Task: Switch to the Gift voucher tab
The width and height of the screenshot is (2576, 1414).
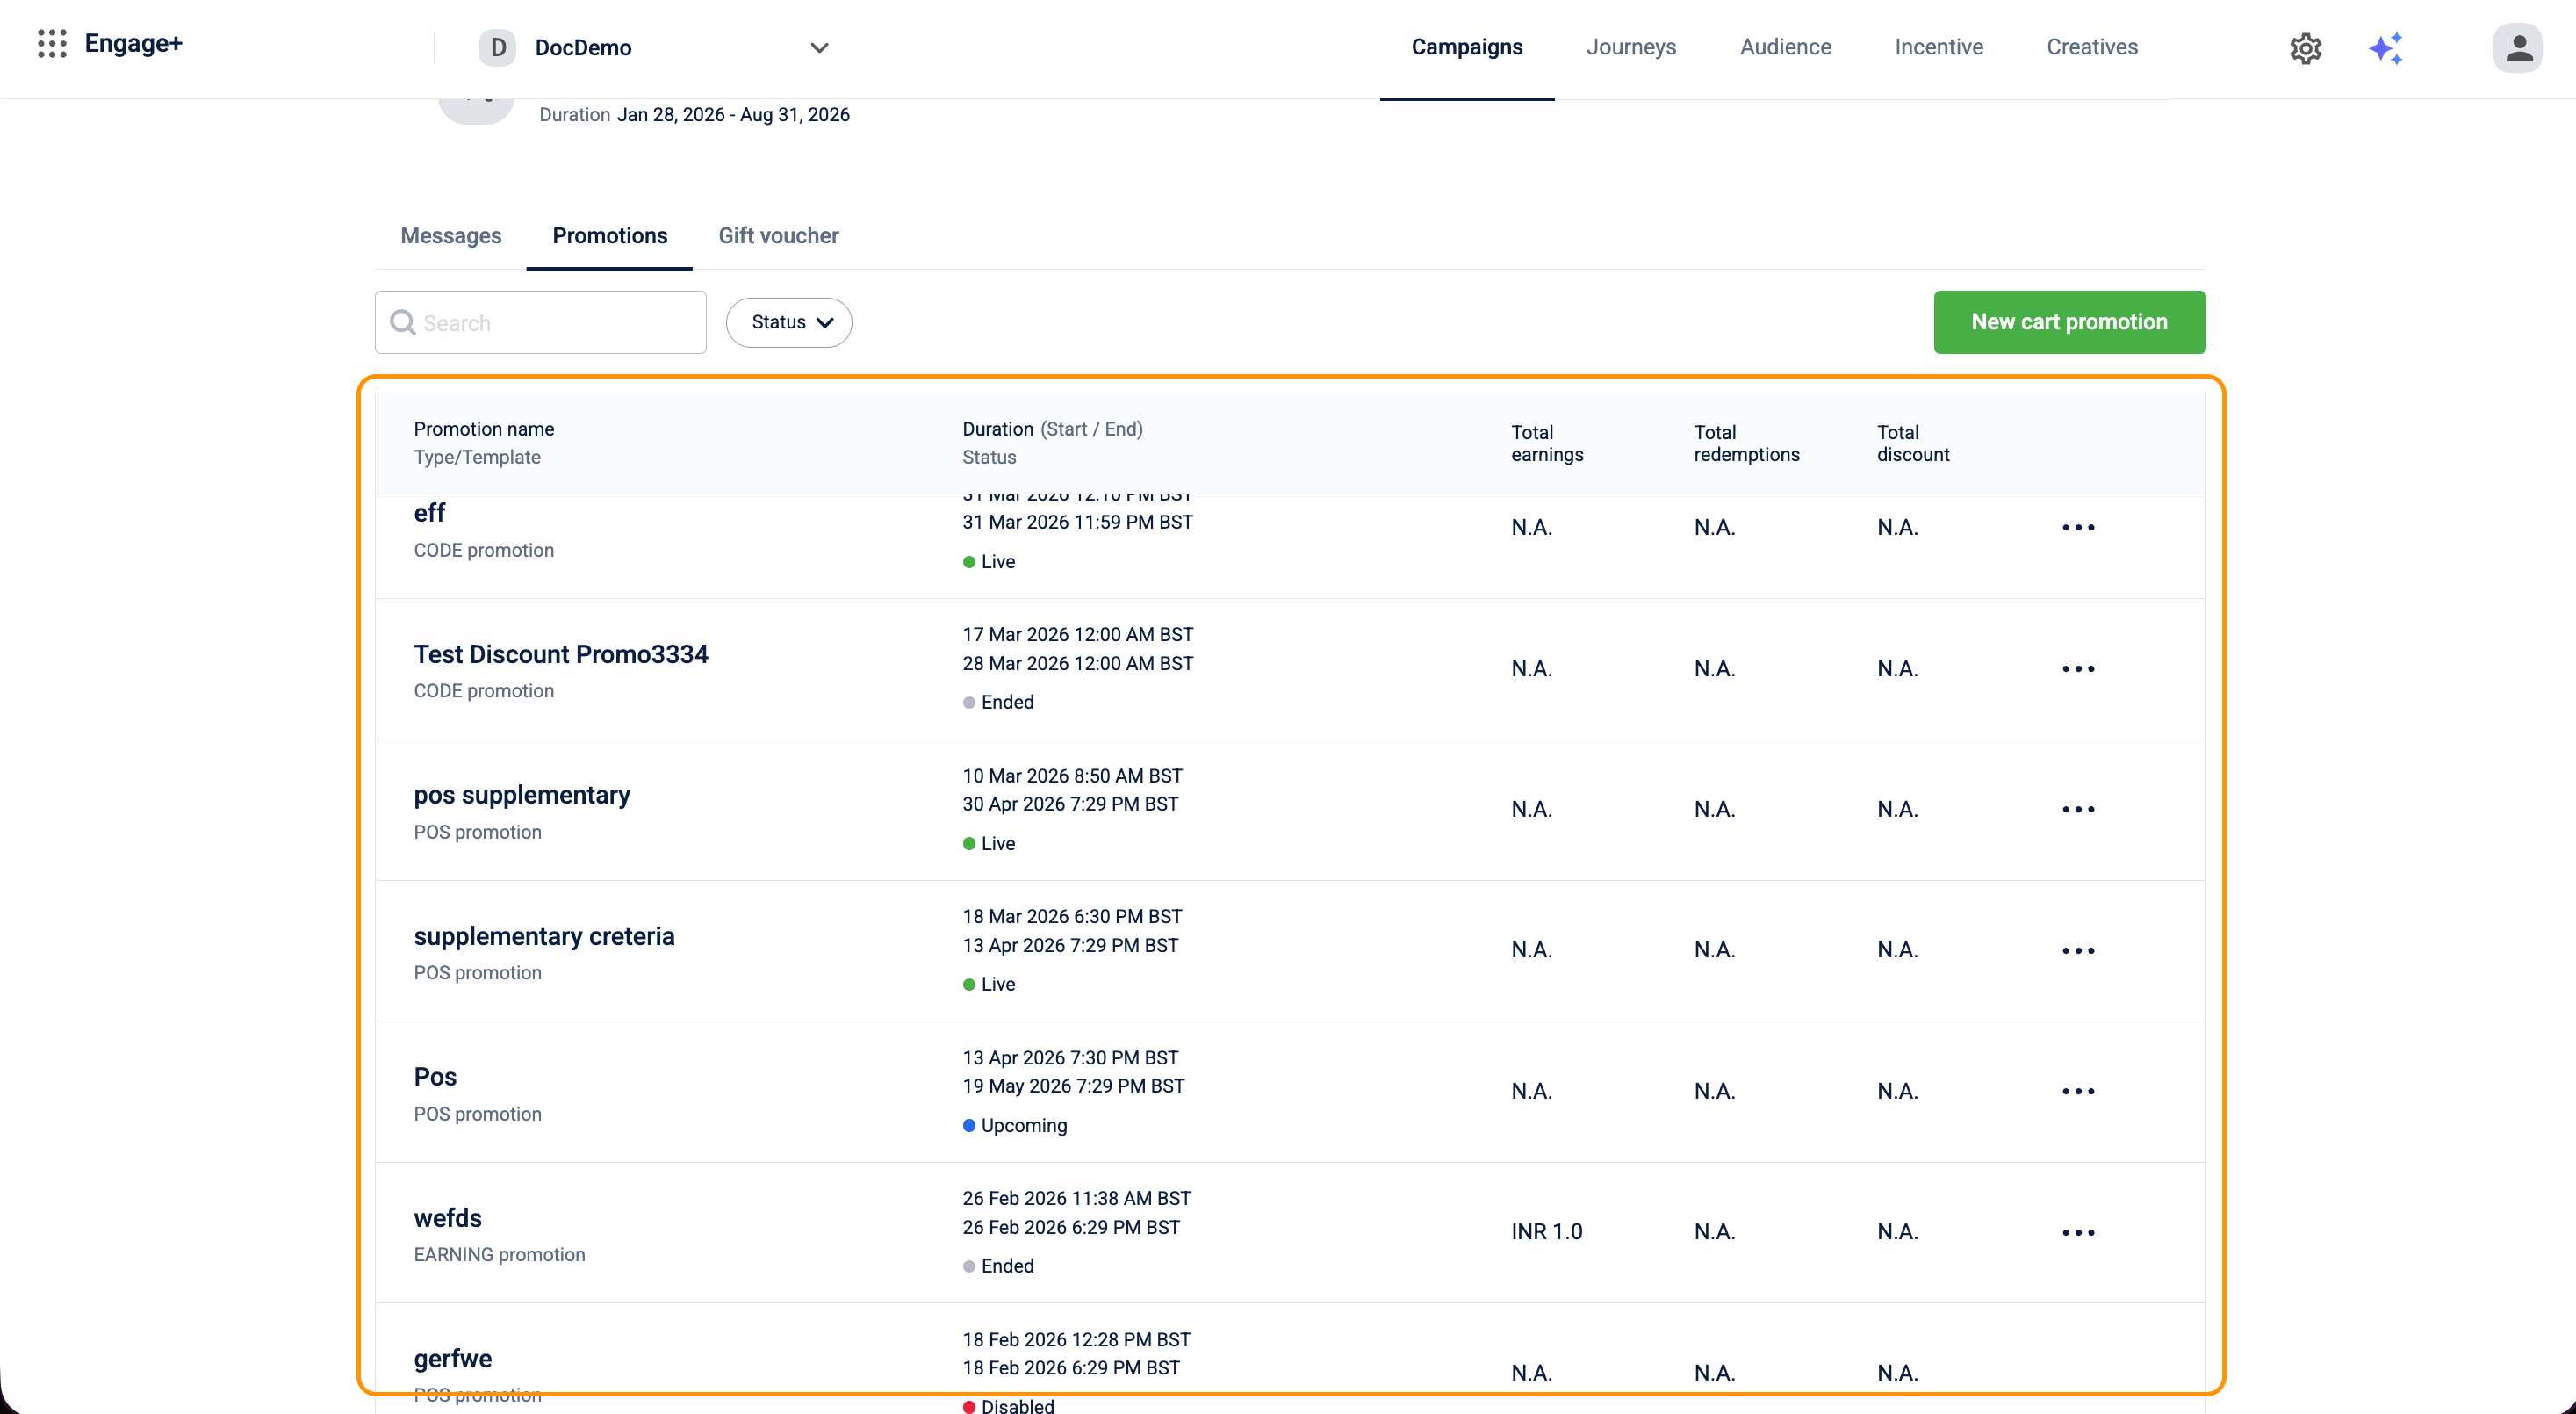Action: click(778, 236)
